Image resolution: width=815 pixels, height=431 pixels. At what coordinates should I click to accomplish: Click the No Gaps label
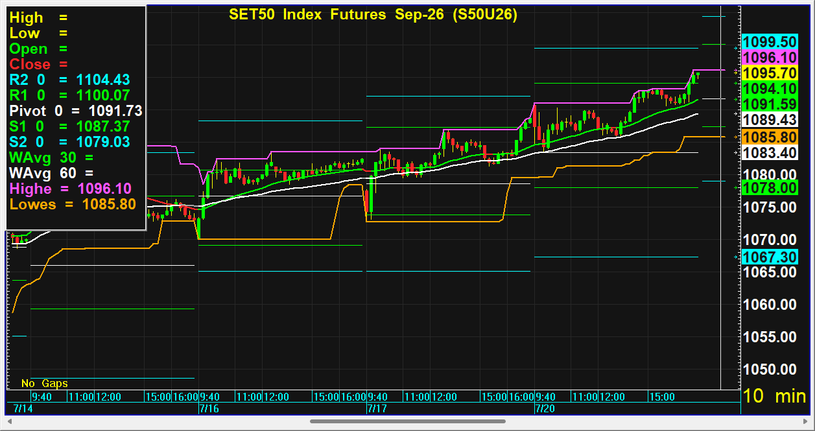[x=44, y=384]
